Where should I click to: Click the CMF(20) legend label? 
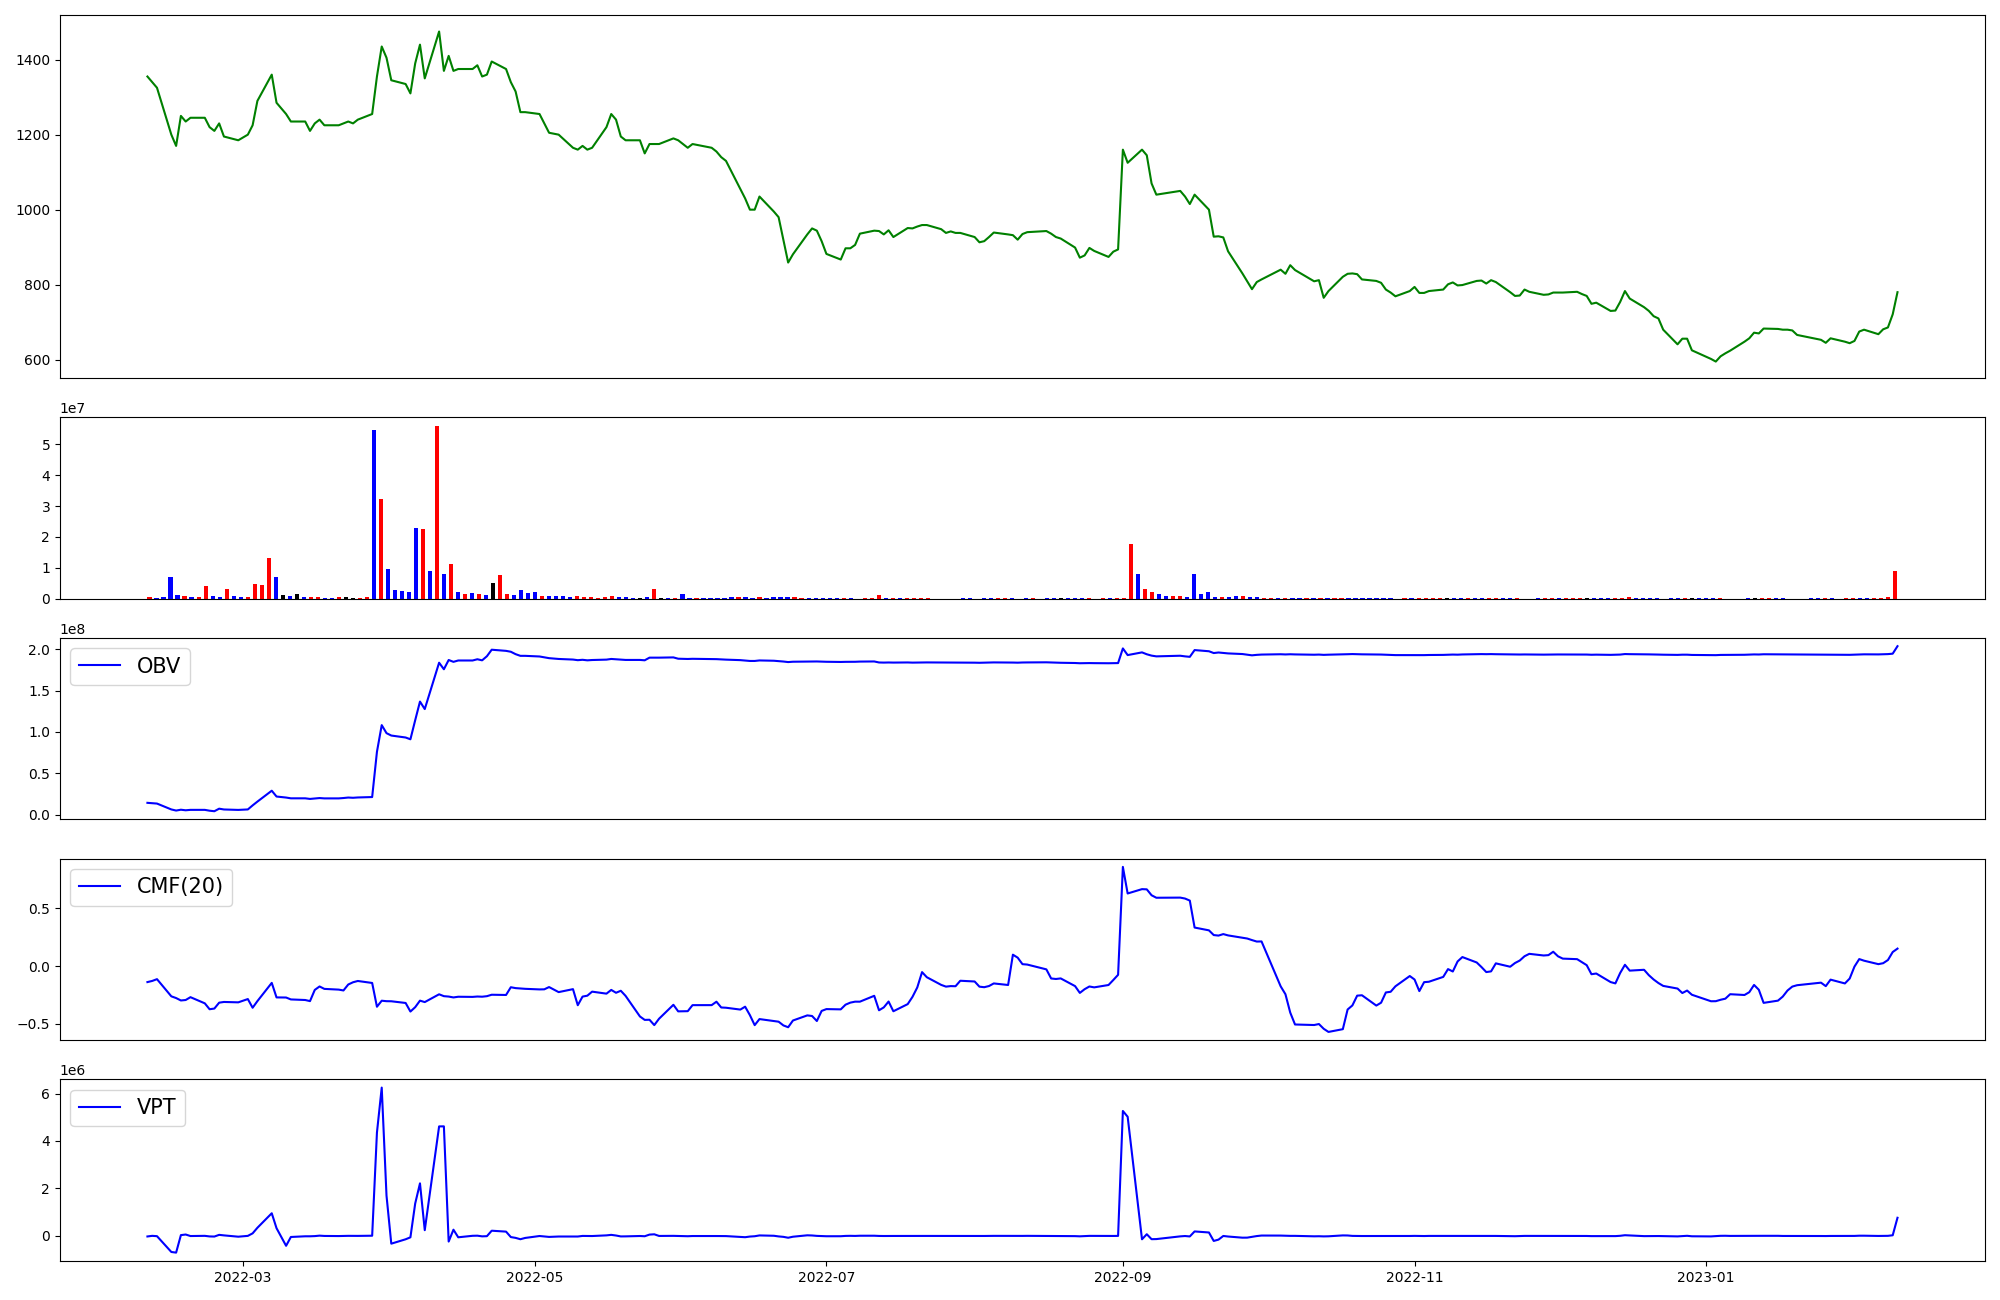[179, 886]
